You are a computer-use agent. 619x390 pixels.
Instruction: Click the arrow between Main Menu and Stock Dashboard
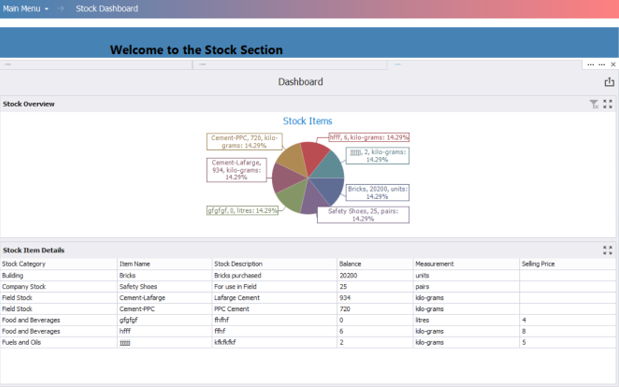tap(60, 9)
